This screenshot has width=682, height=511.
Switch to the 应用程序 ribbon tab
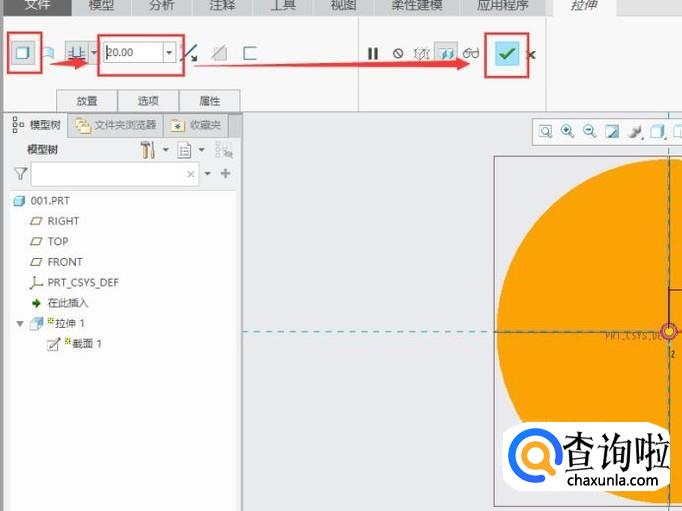[502, 6]
